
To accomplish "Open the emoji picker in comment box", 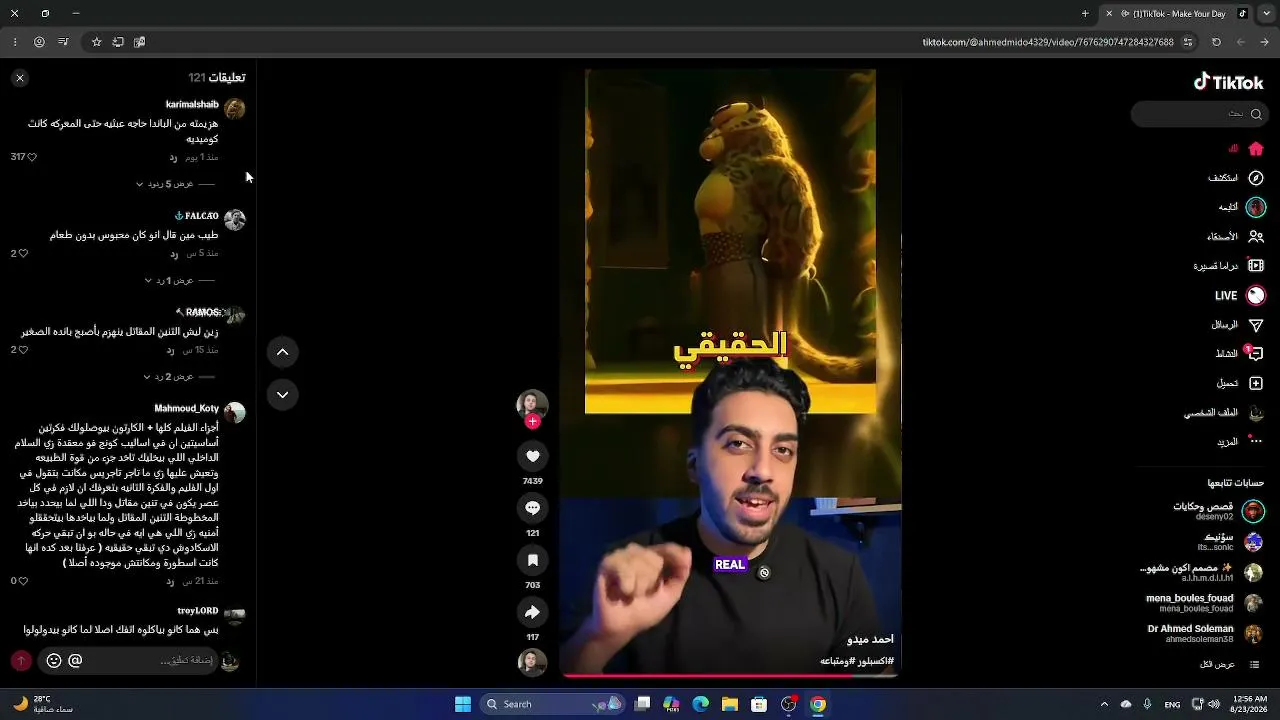I will click(54, 661).
